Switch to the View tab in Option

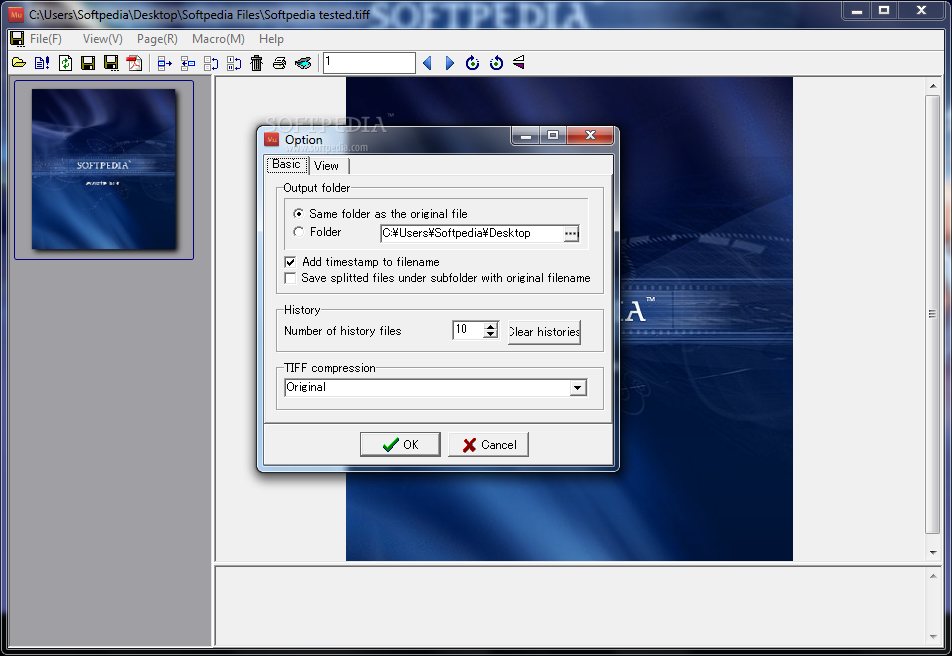click(328, 165)
